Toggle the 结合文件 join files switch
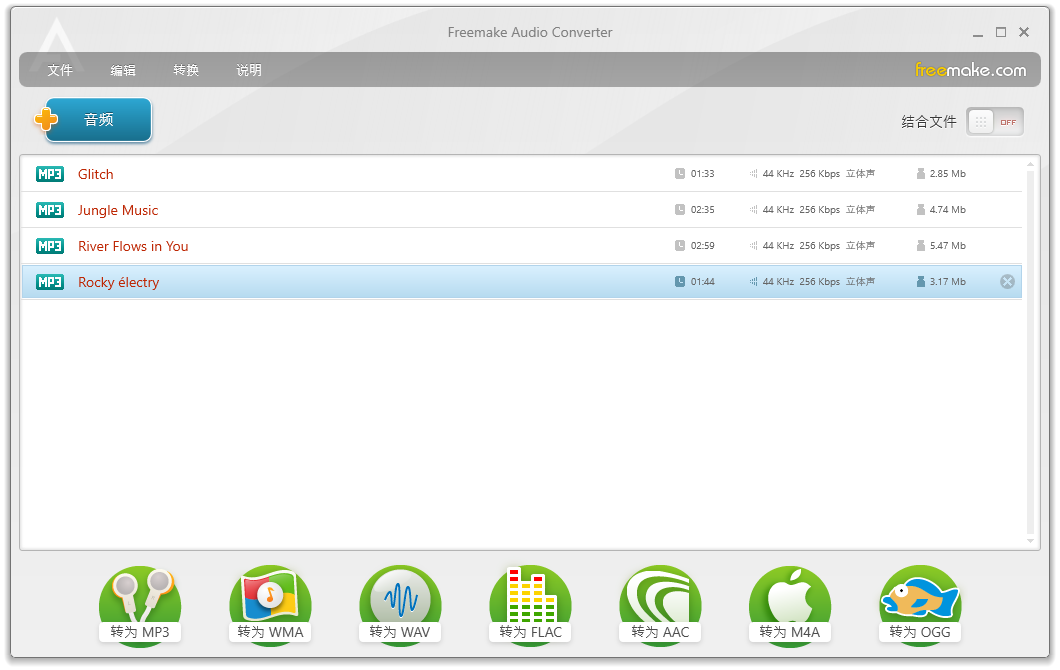The width and height of the screenshot is (1060, 670). pyautogui.click(x=994, y=122)
